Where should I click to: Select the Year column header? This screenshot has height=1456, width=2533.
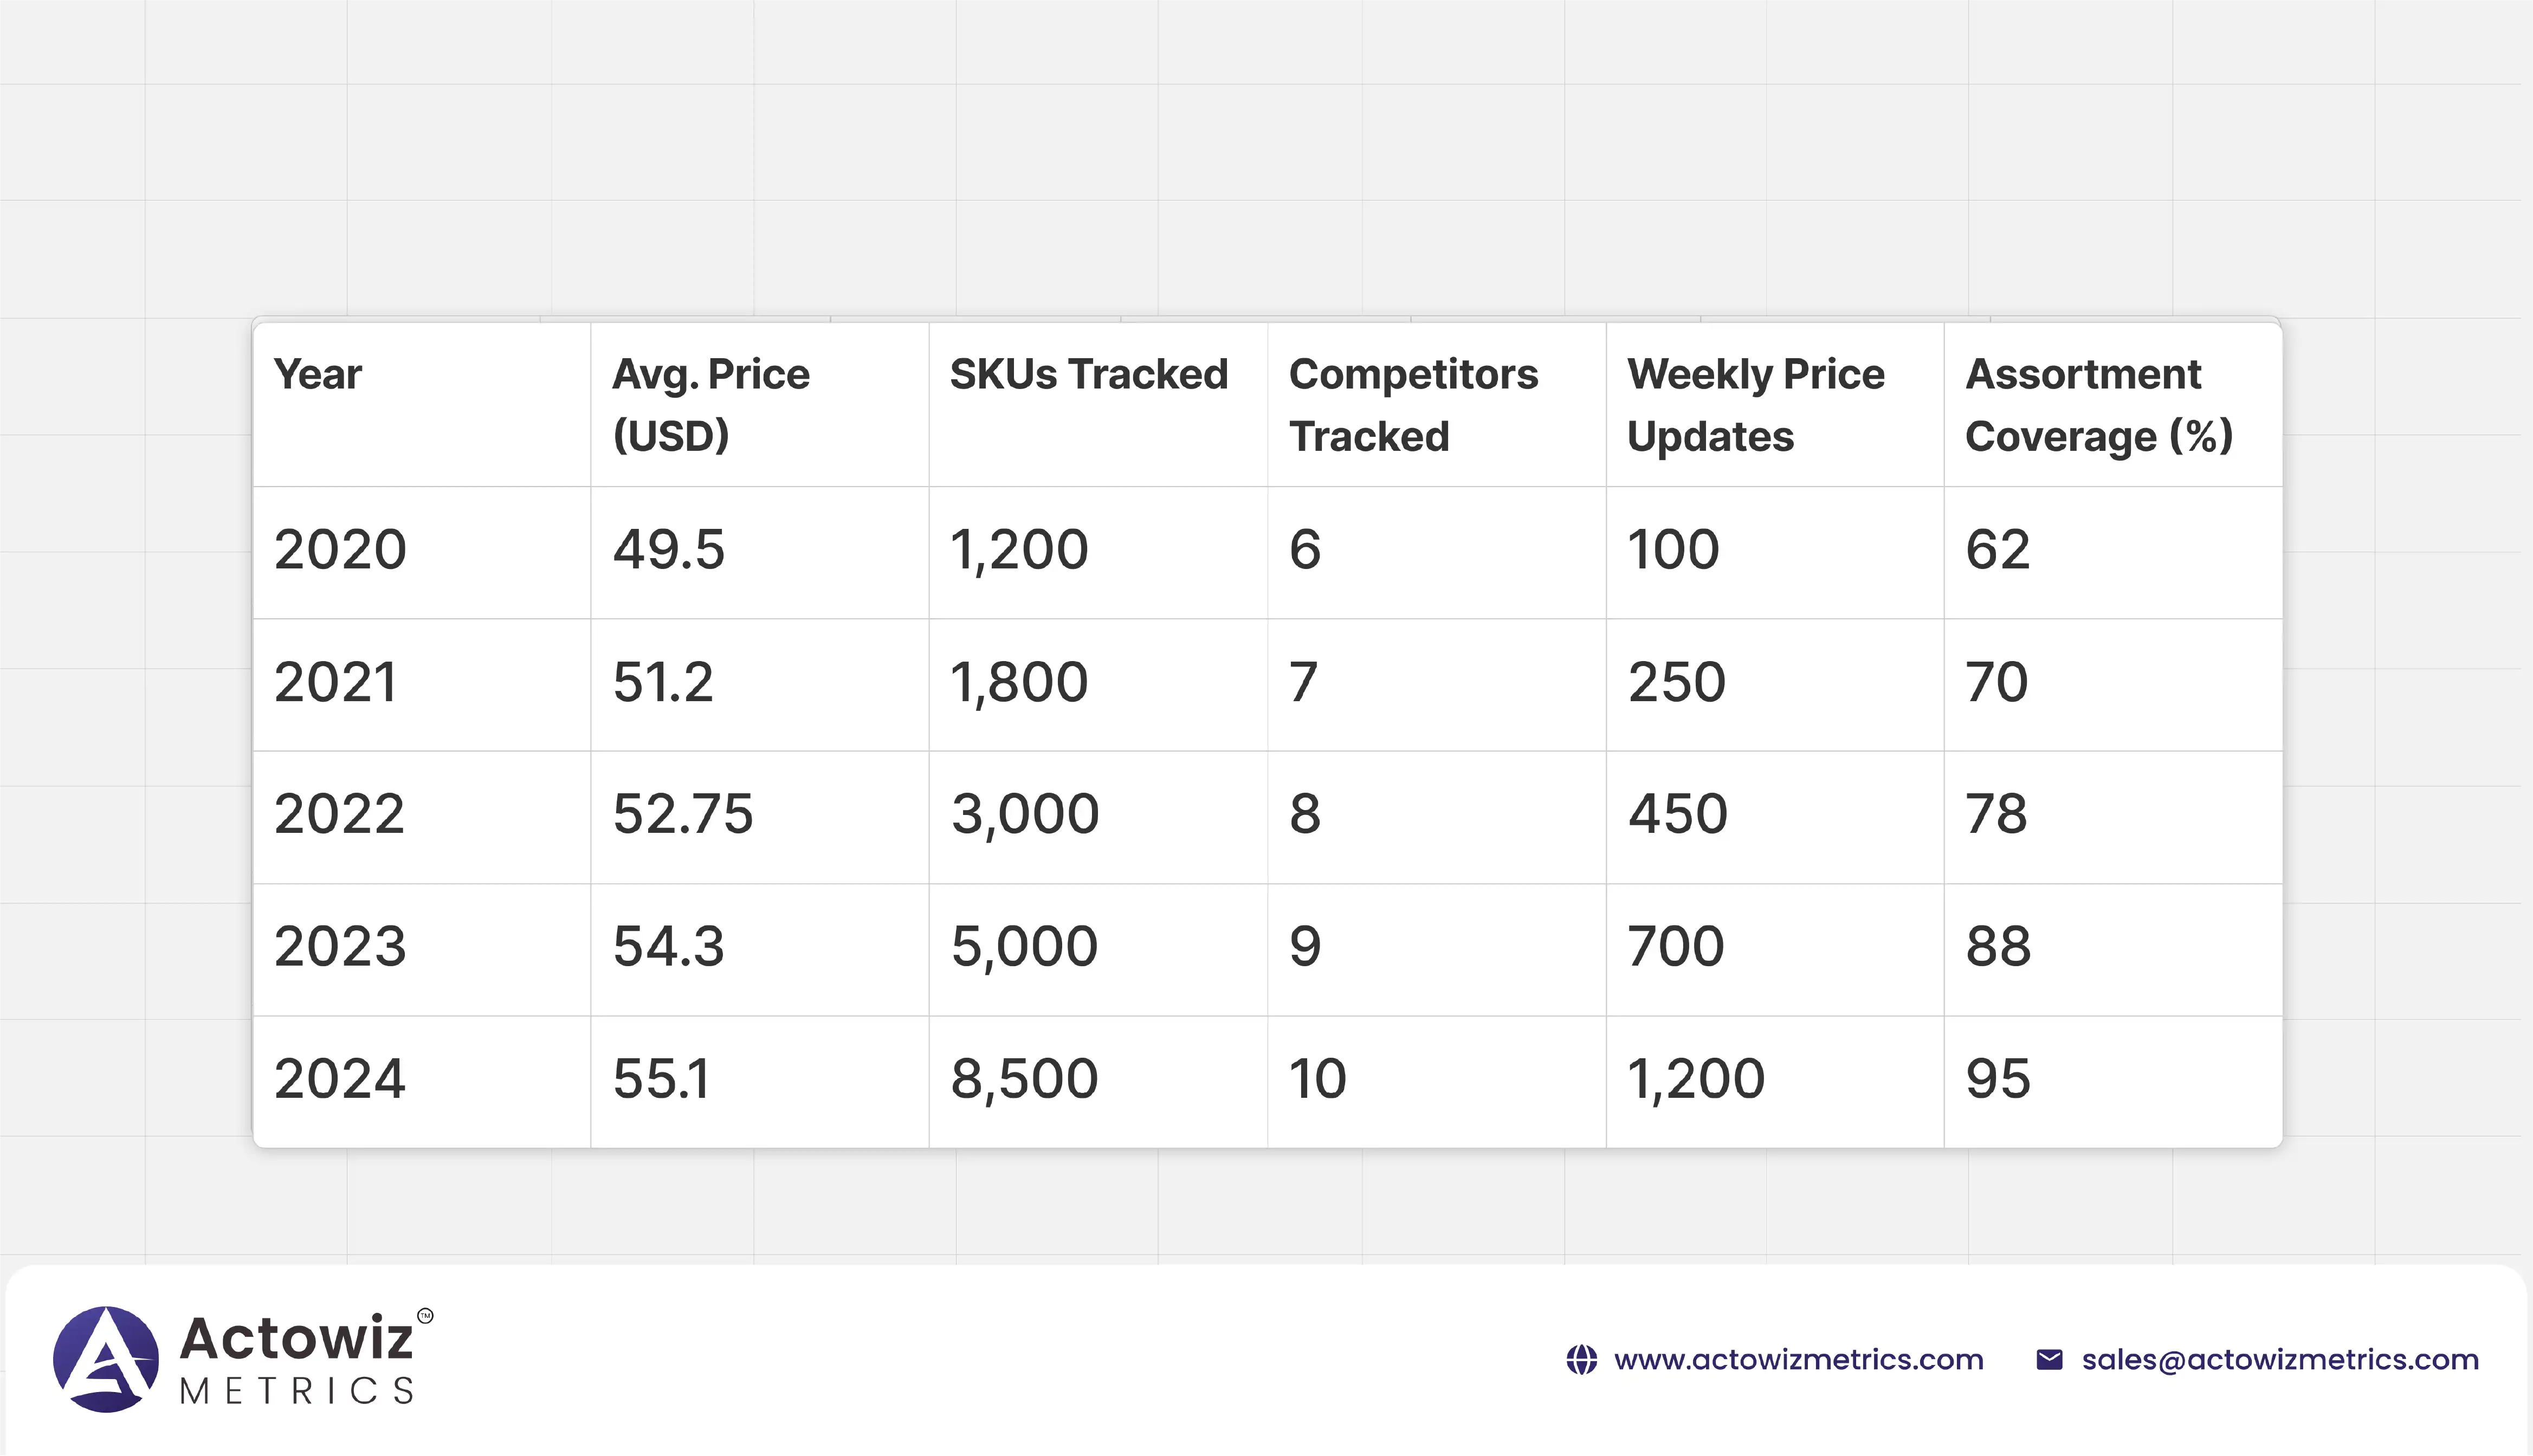click(x=318, y=375)
